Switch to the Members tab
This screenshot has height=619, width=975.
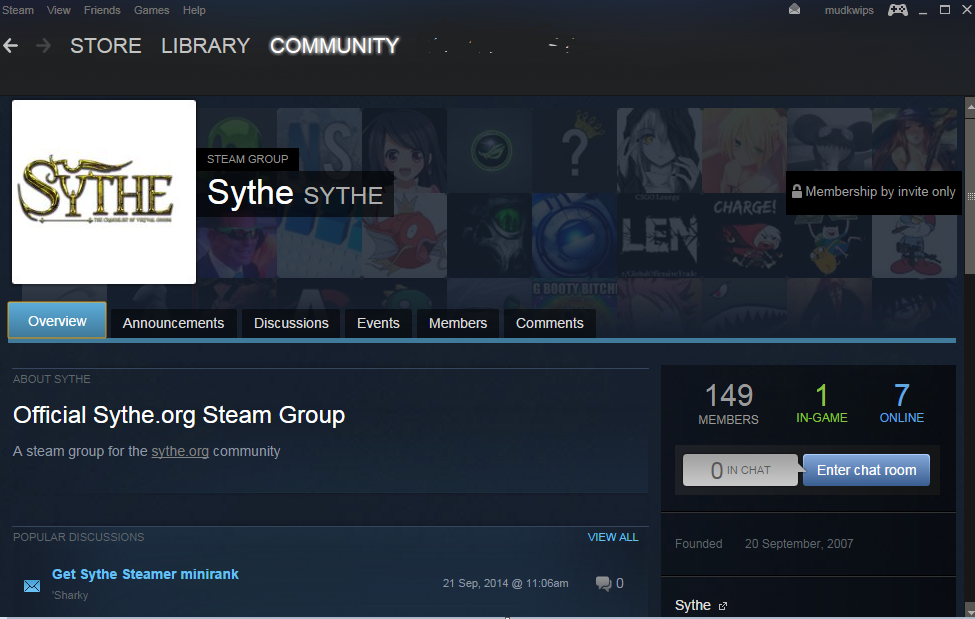(x=458, y=323)
